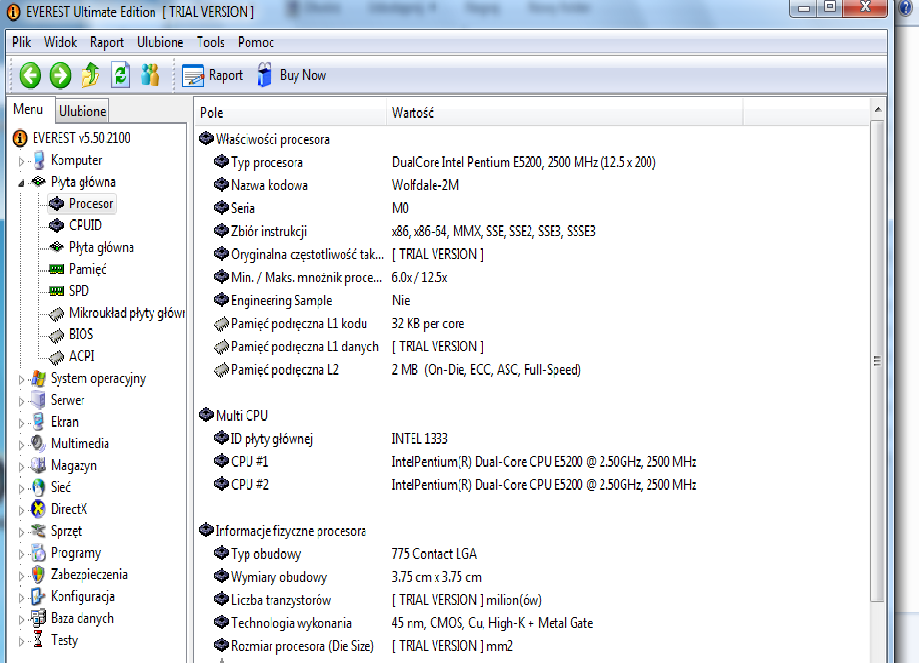Open the Ulubione menu in menu bar
The height and width of the screenshot is (663, 919).
(160, 42)
